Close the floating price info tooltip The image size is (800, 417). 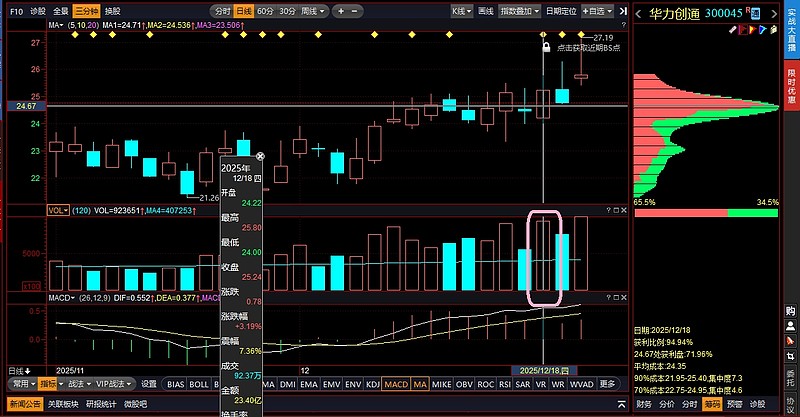coord(260,157)
